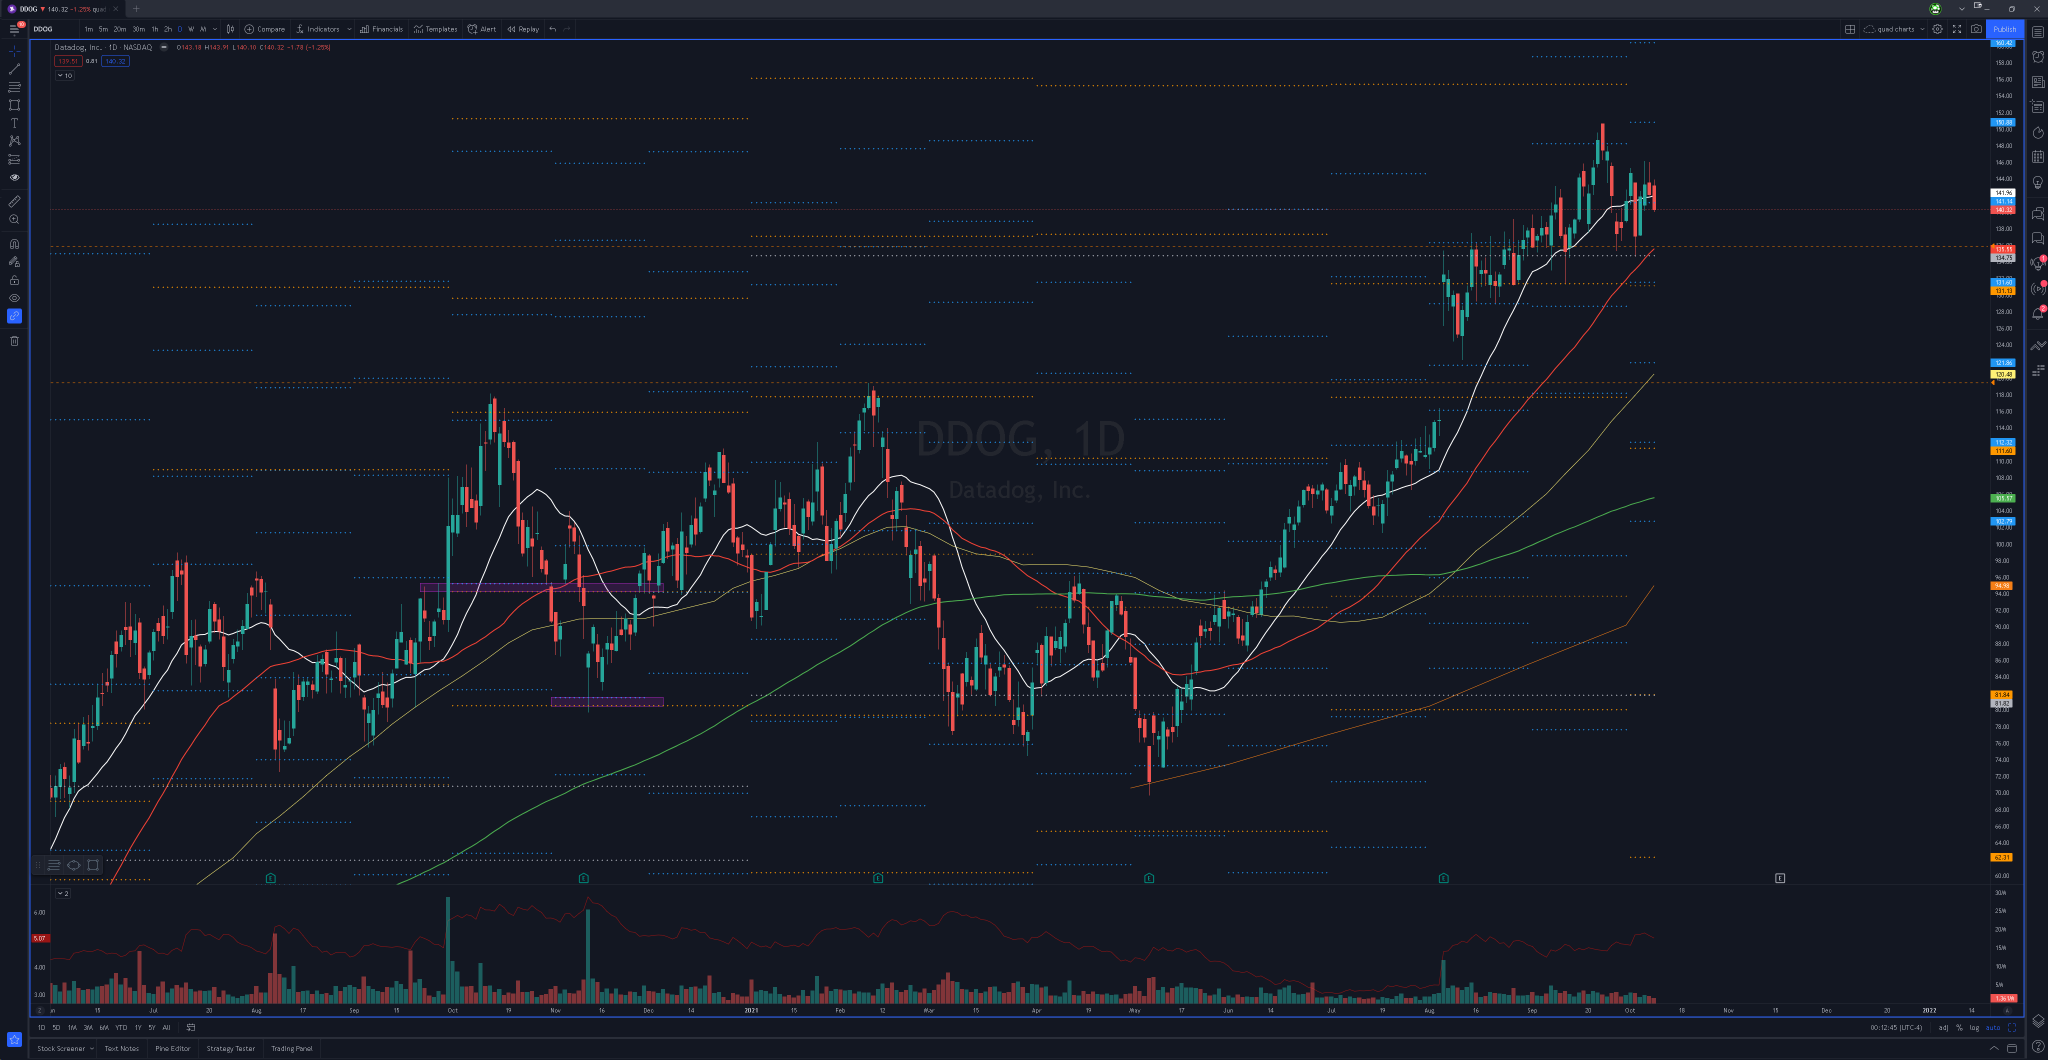Click the blue buy price 140.32 box
This screenshot has height=1060, width=2048.
coord(115,61)
